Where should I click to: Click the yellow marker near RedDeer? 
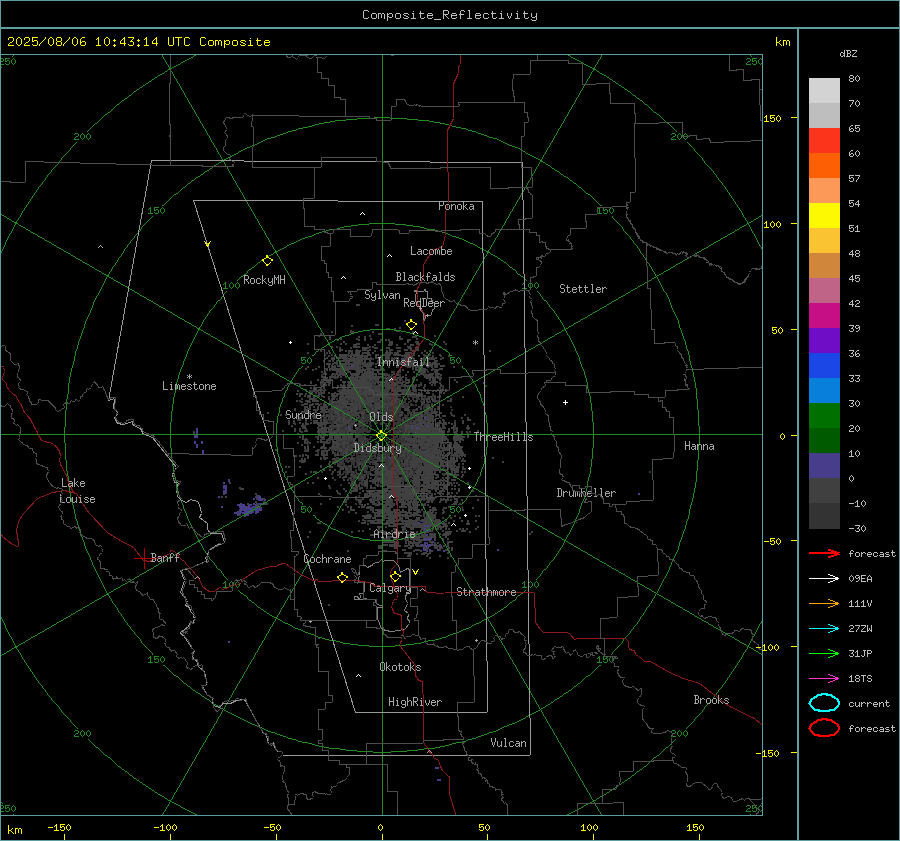pos(411,325)
